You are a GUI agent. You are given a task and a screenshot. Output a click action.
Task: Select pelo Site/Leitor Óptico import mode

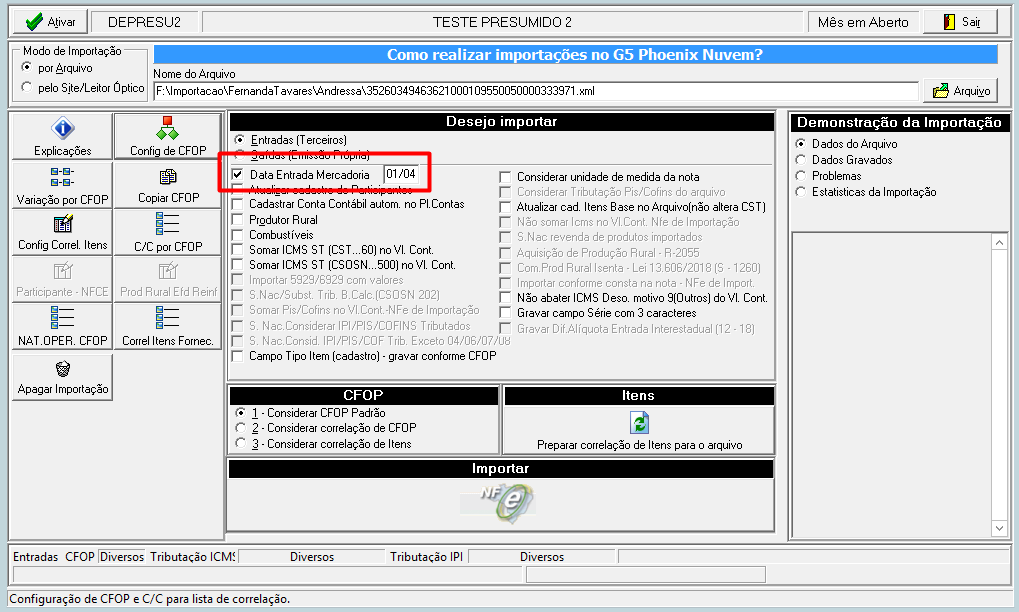coord(27,87)
